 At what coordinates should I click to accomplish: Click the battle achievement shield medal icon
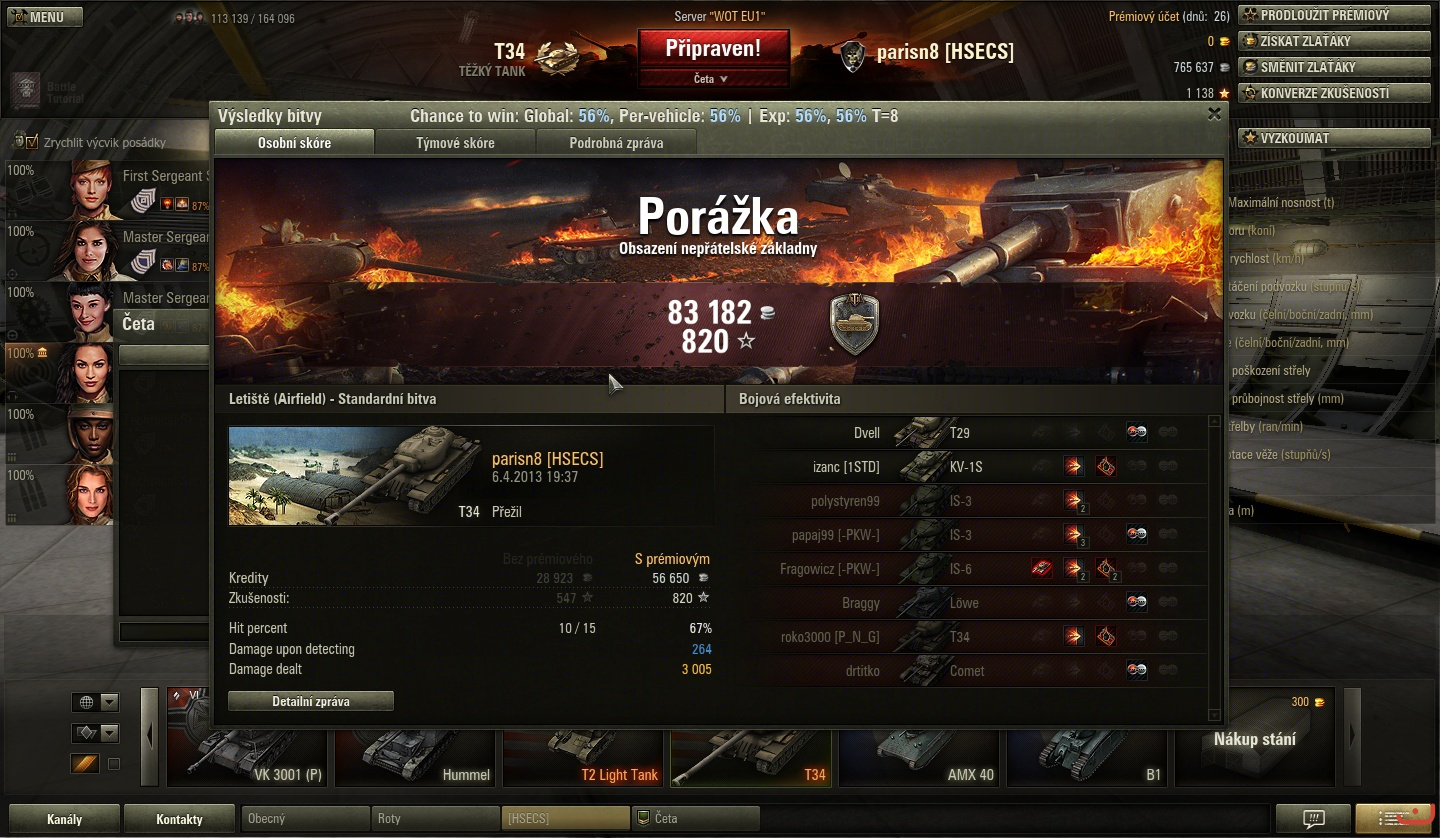tap(854, 324)
